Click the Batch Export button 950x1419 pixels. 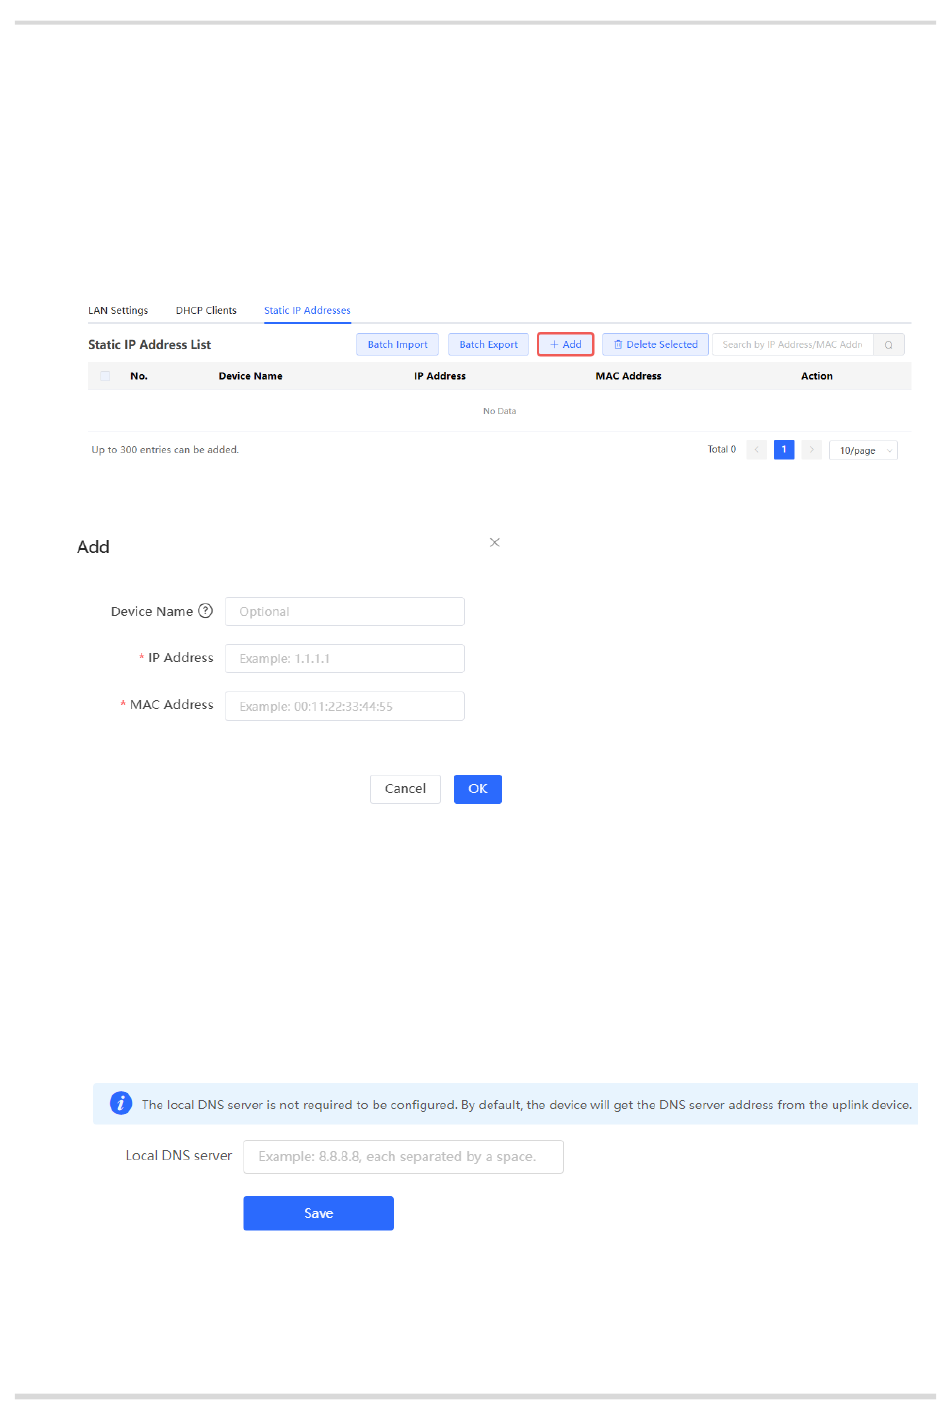(x=488, y=344)
